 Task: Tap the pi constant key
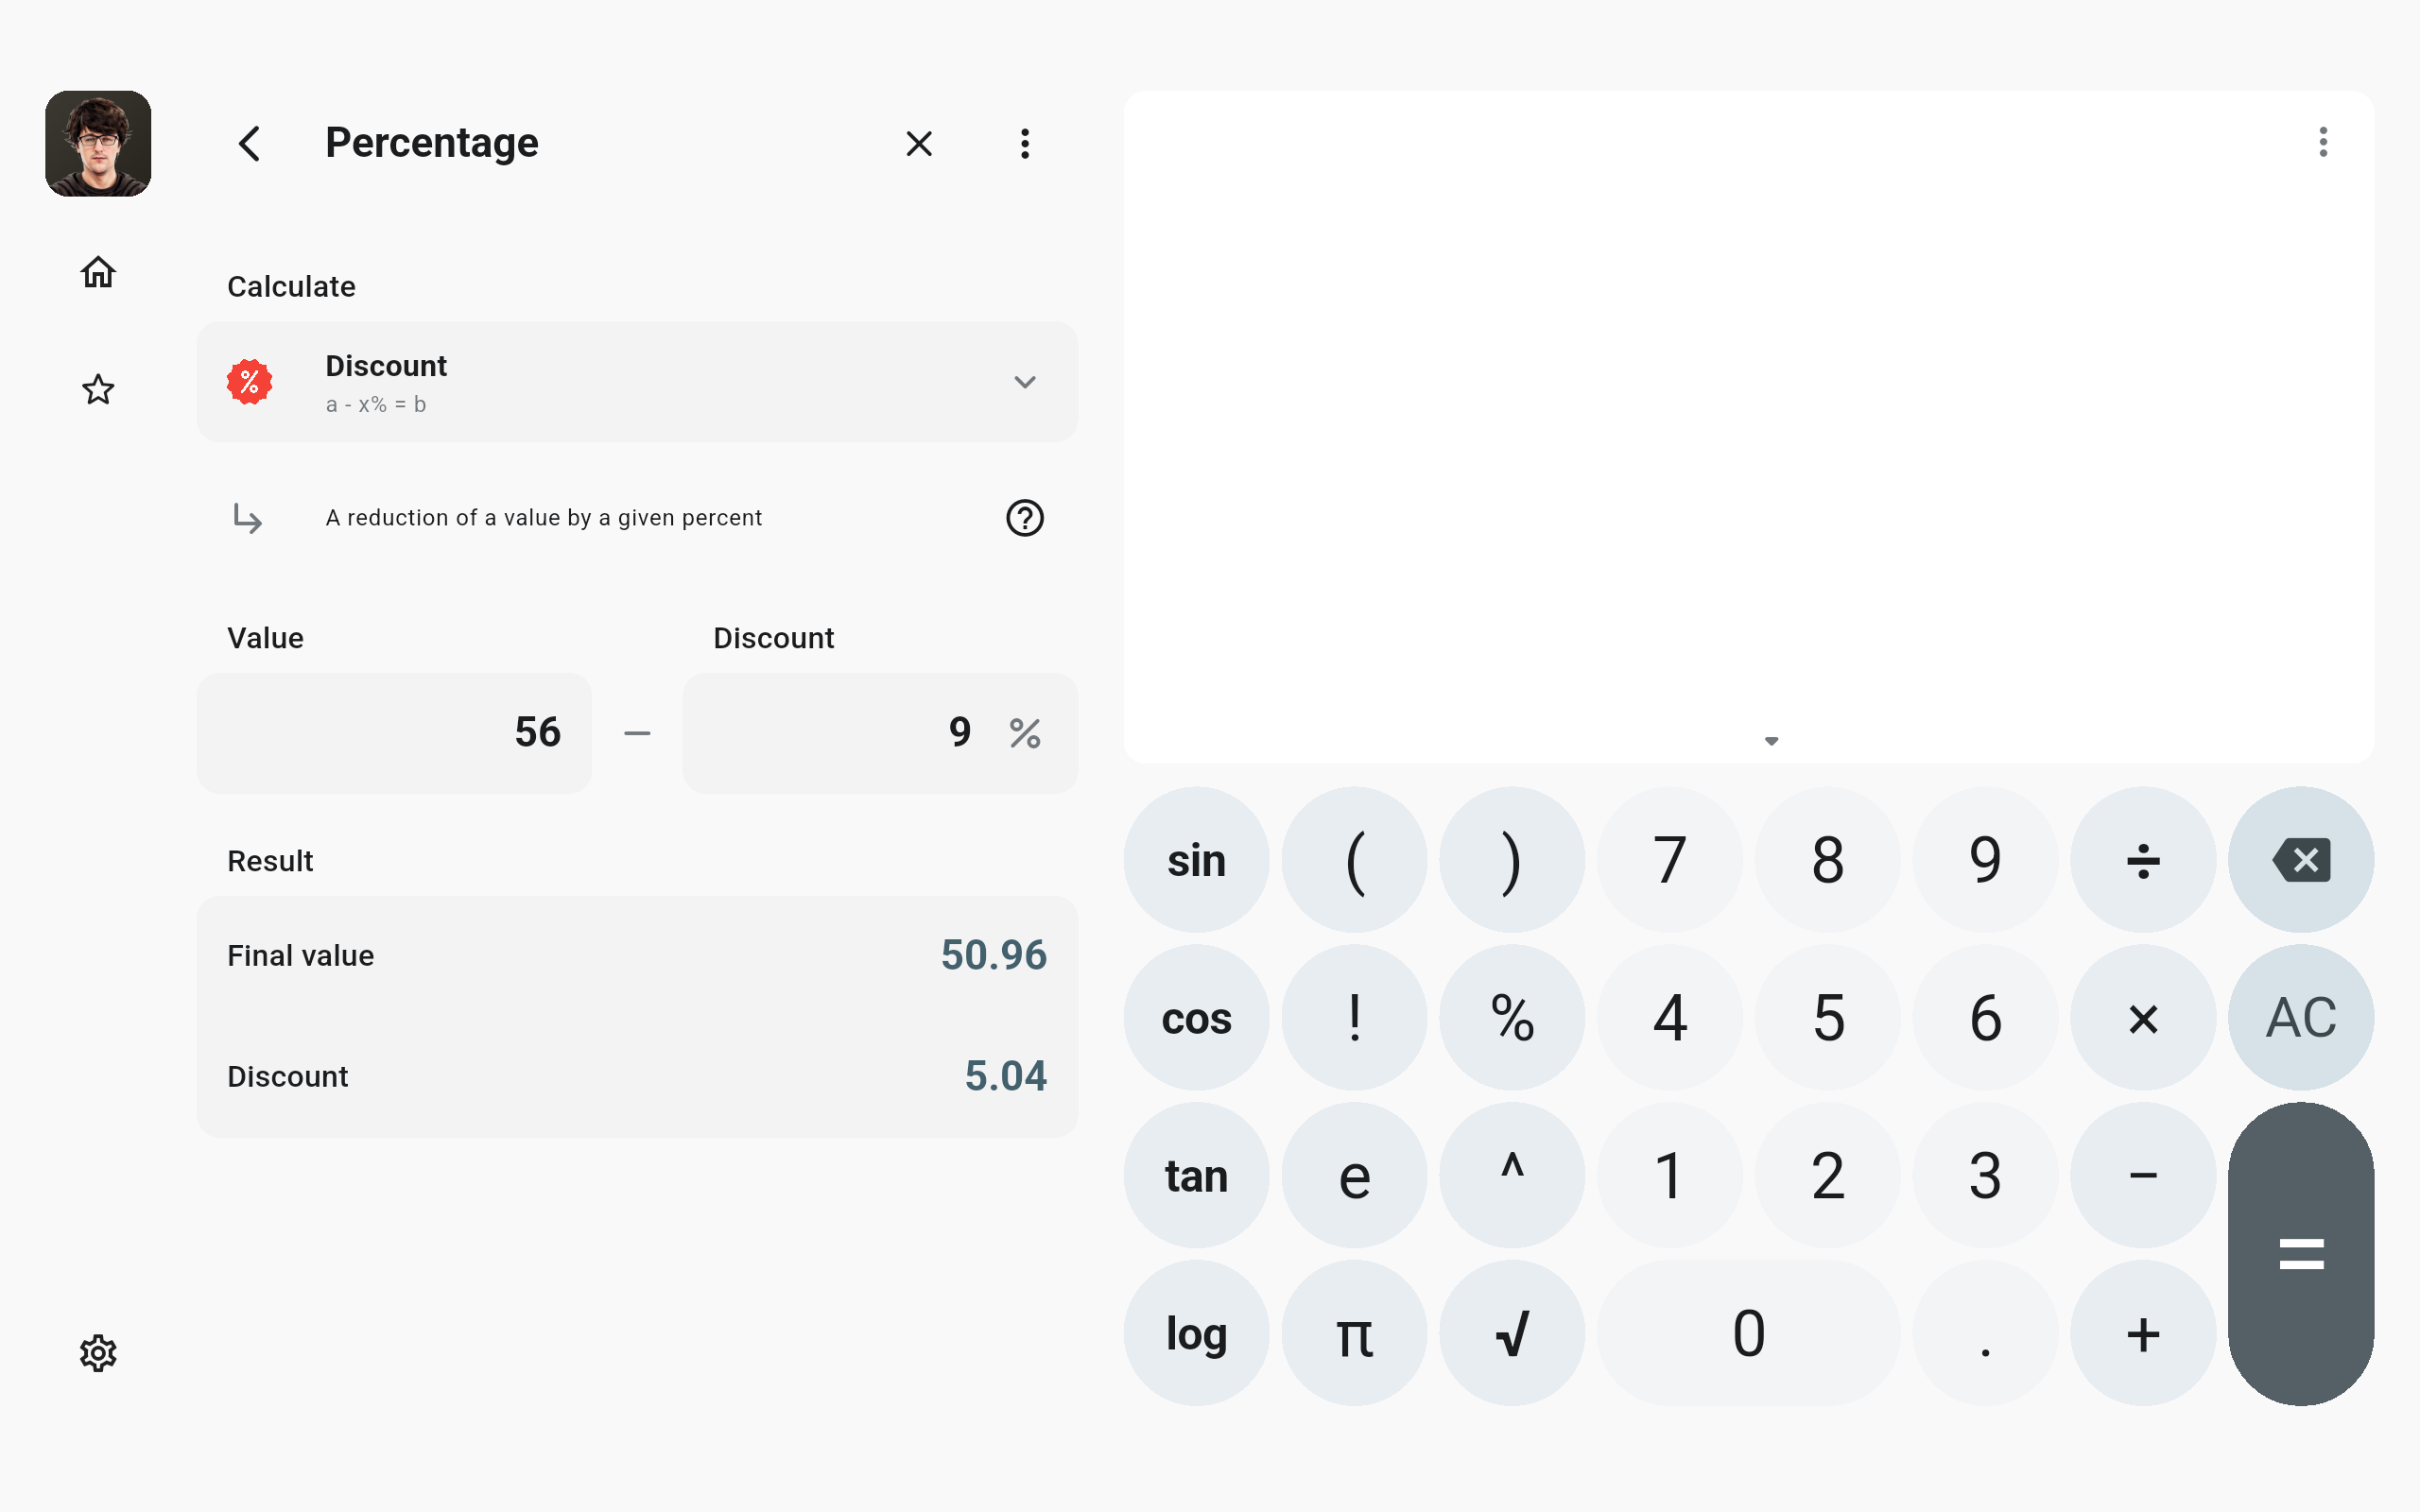(x=1354, y=1333)
